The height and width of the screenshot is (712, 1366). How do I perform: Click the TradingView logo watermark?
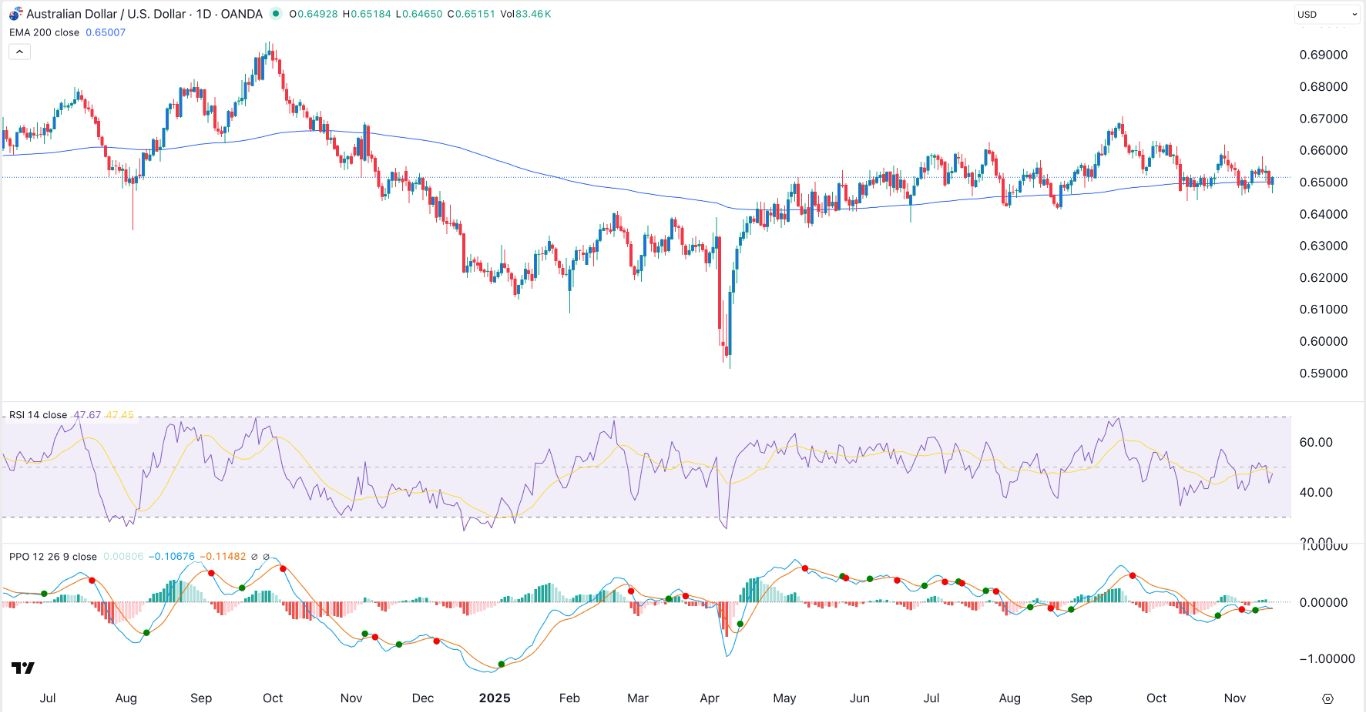pos(24,670)
